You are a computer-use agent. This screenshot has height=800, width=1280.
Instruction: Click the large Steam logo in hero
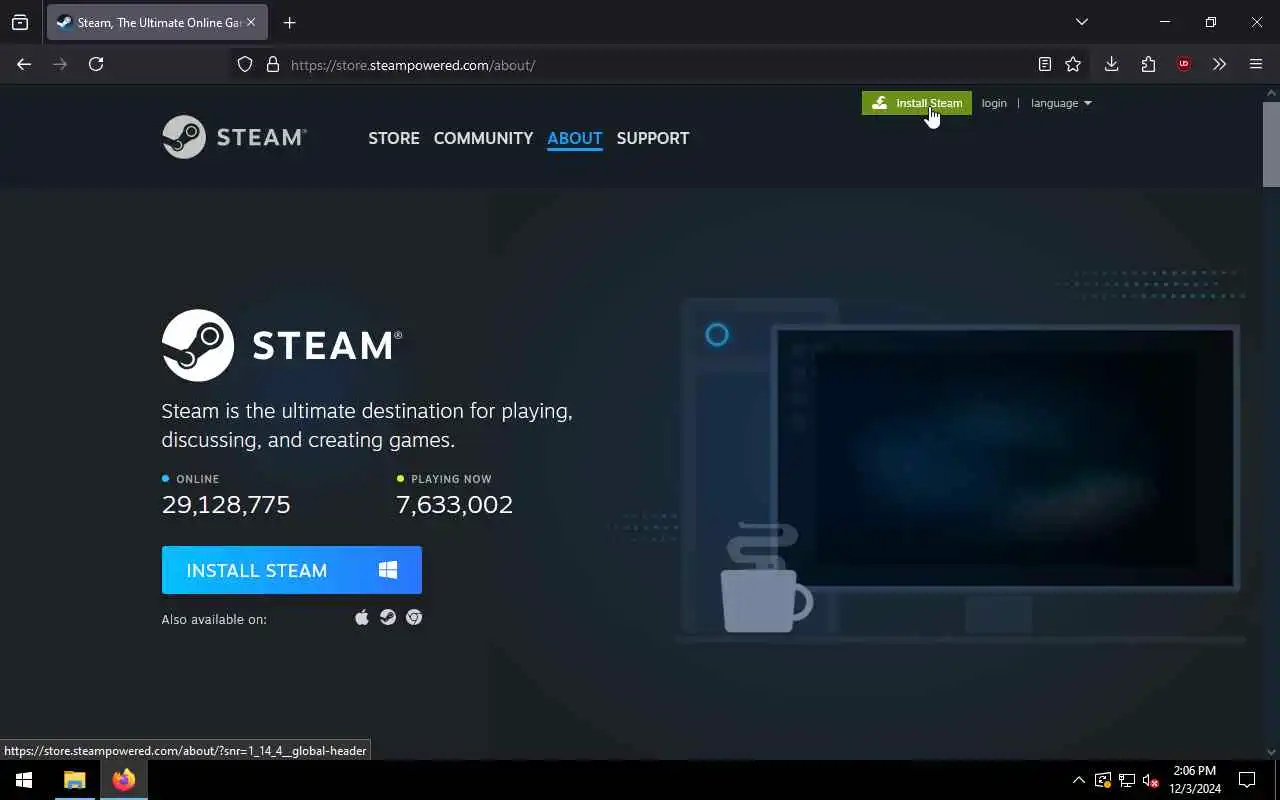(x=282, y=345)
